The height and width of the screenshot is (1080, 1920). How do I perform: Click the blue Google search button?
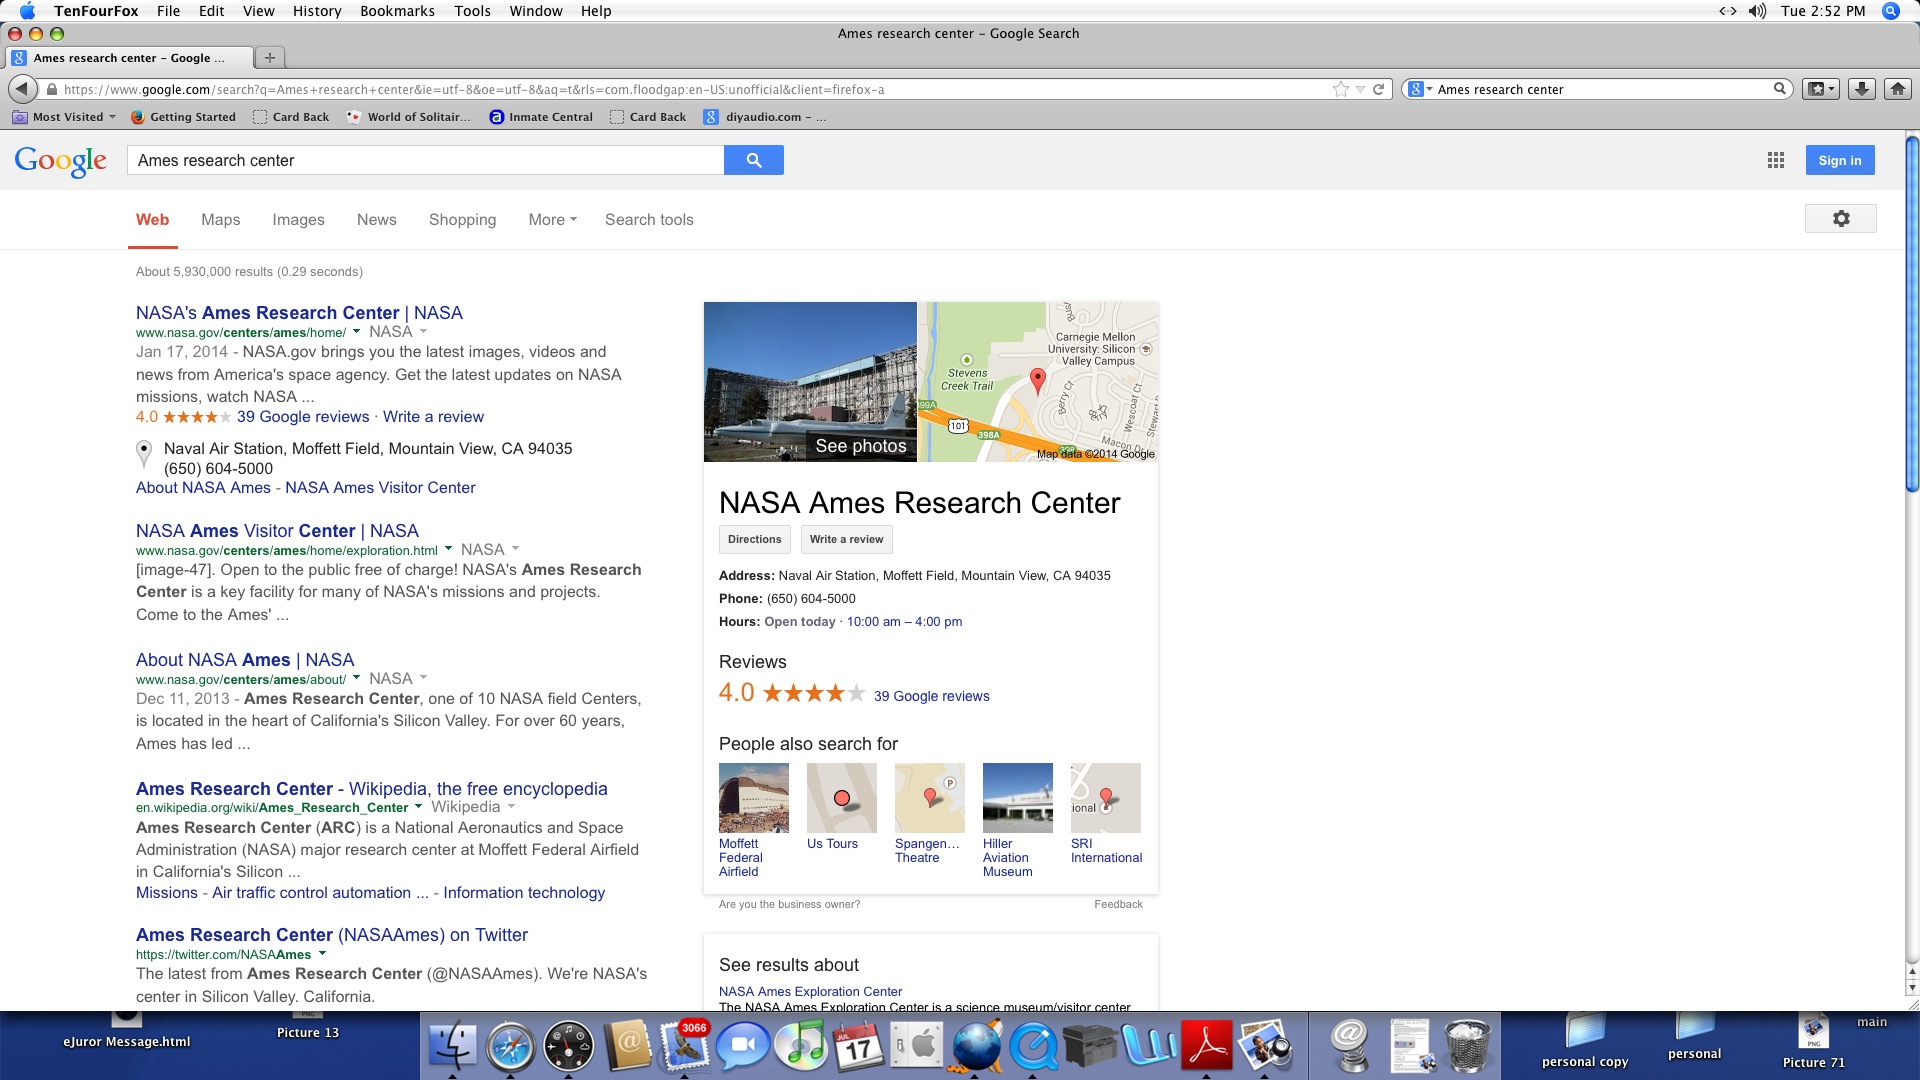pyautogui.click(x=753, y=160)
